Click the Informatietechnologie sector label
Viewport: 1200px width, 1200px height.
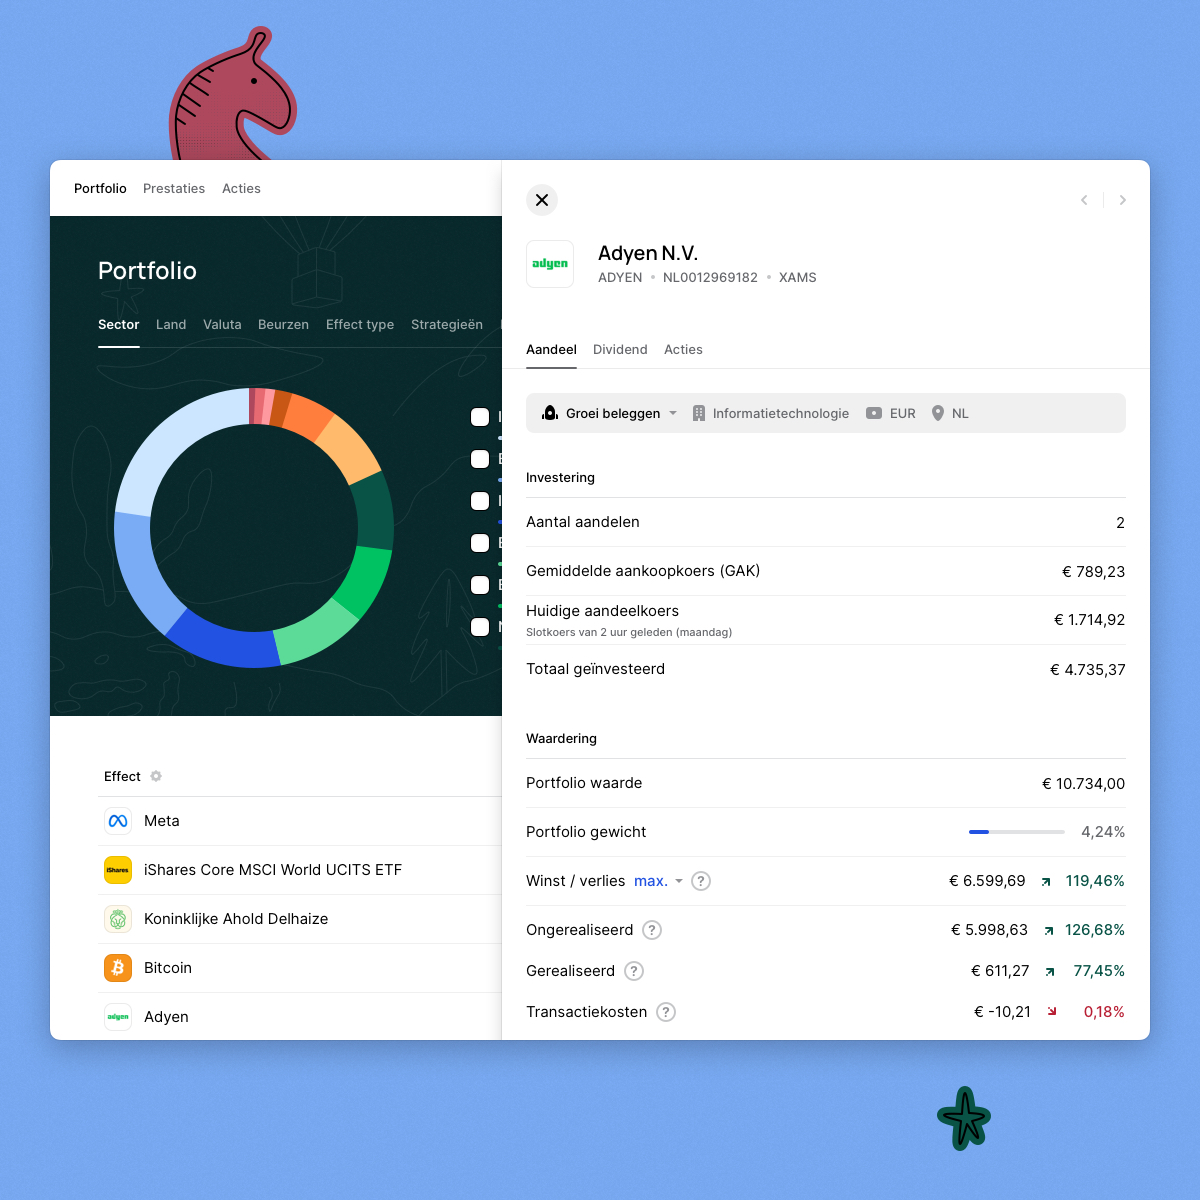[781, 413]
